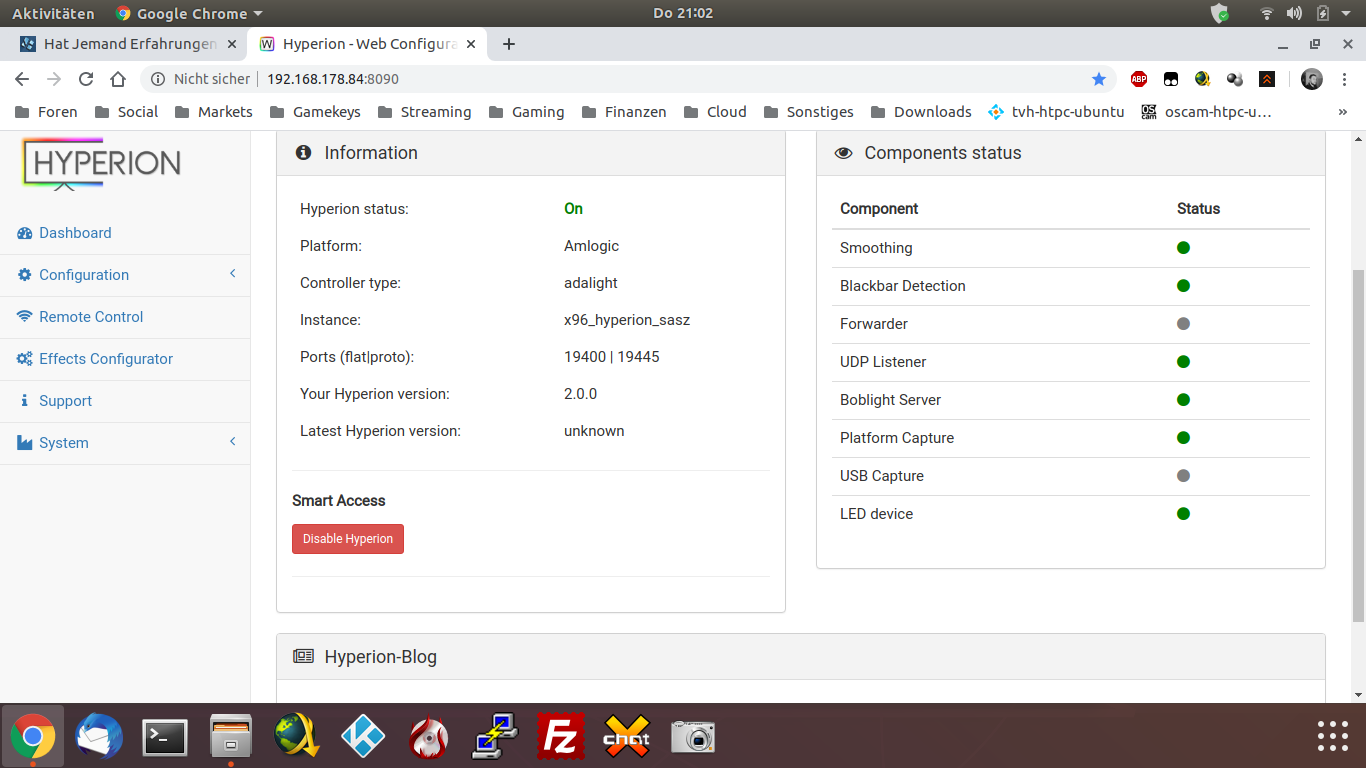
Task: Open the Finanzen bookmark folder
Action: [624, 112]
